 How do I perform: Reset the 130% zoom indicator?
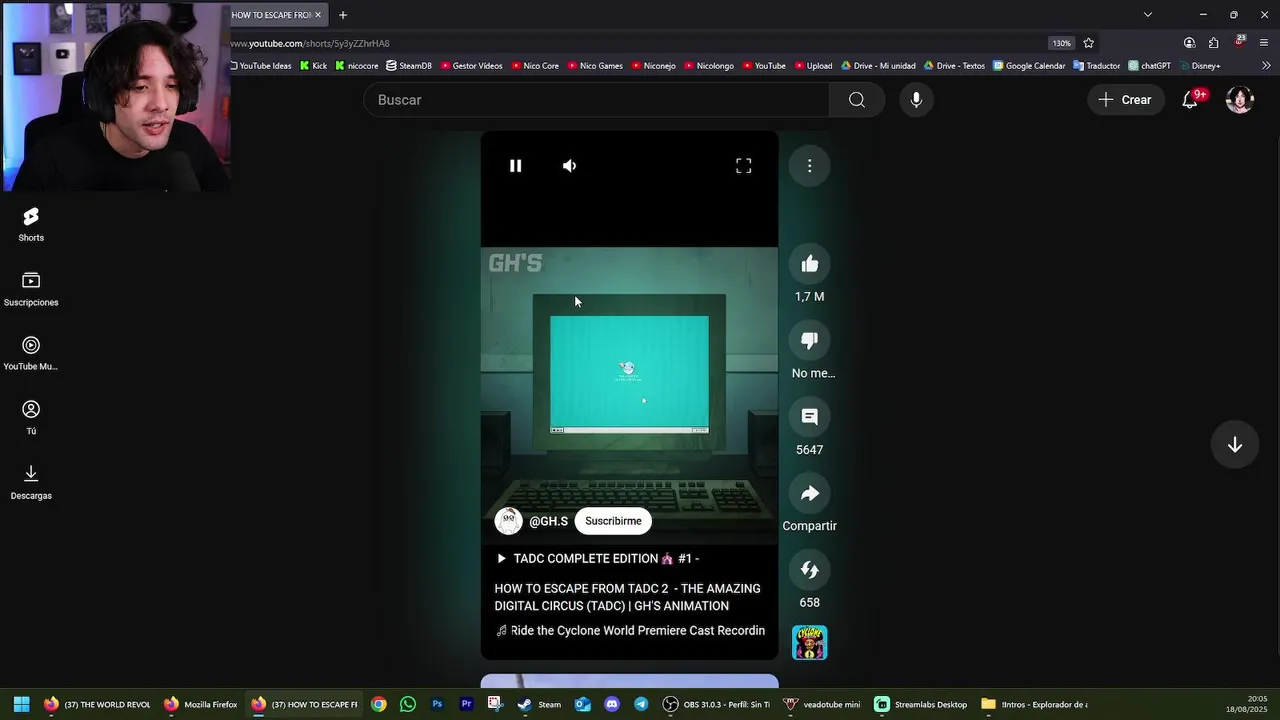coord(1061,43)
